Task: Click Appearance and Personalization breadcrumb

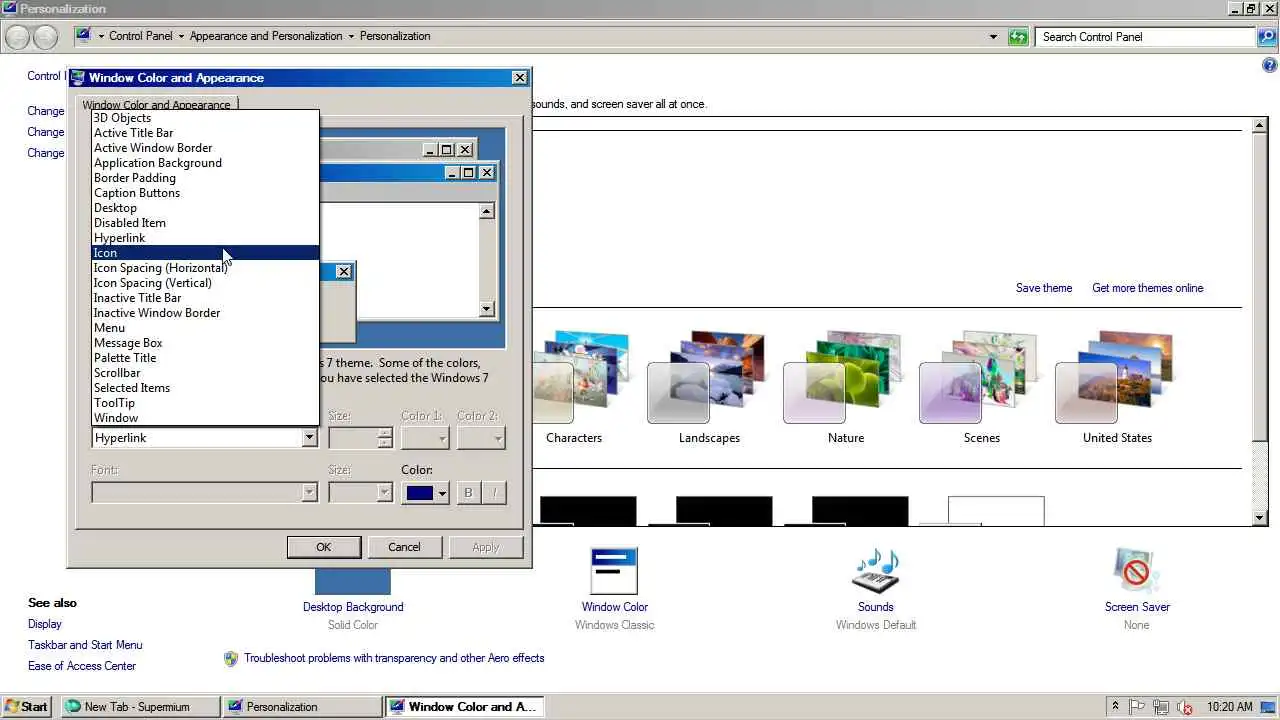Action: point(266,36)
